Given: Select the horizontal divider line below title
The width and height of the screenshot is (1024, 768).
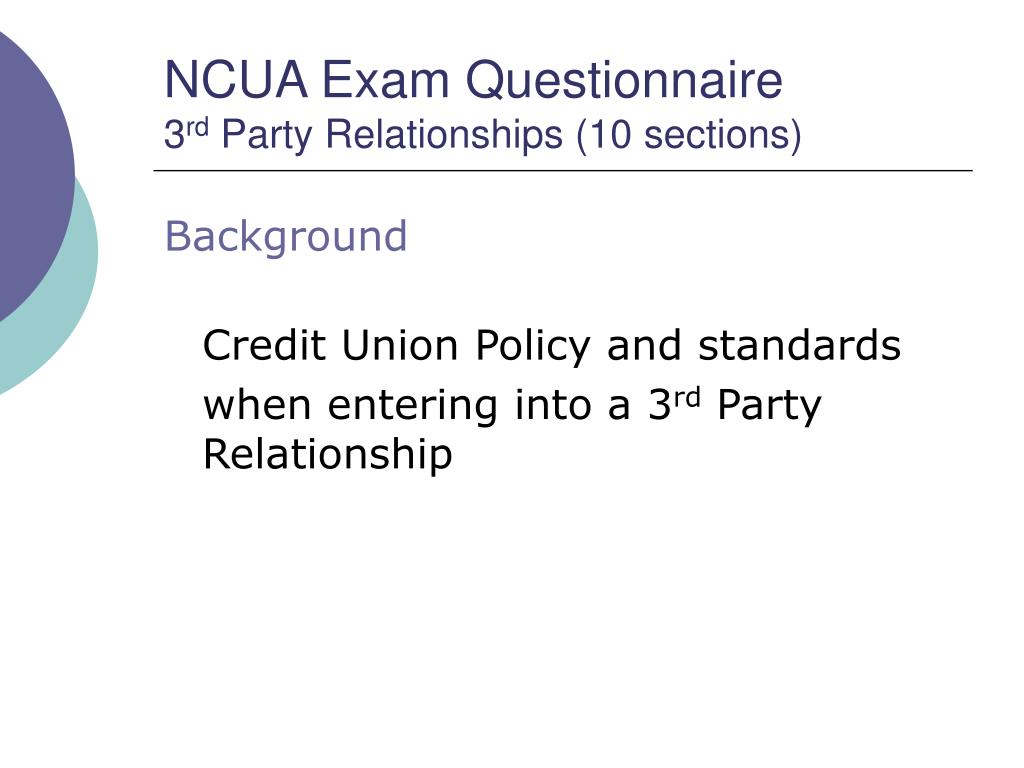Looking at the screenshot, I should pyautogui.click(x=563, y=170).
